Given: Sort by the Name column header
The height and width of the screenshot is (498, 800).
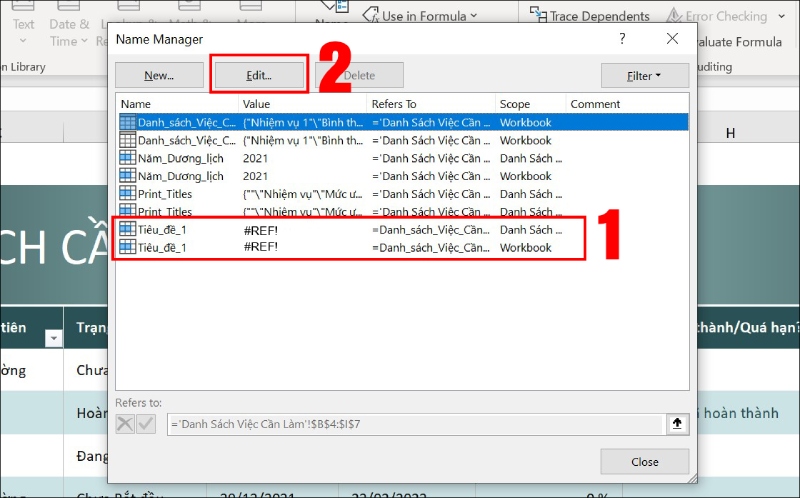Looking at the screenshot, I should [x=177, y=104].
